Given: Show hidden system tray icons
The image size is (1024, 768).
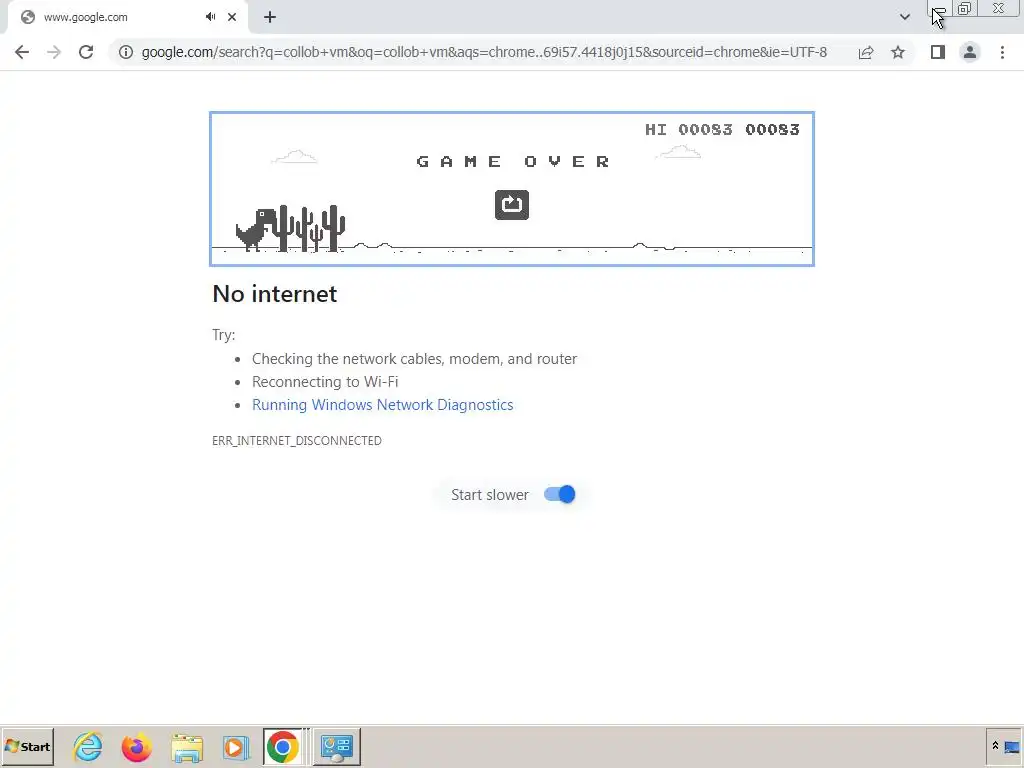Looking at the screenshot, I should click(995, 746).
